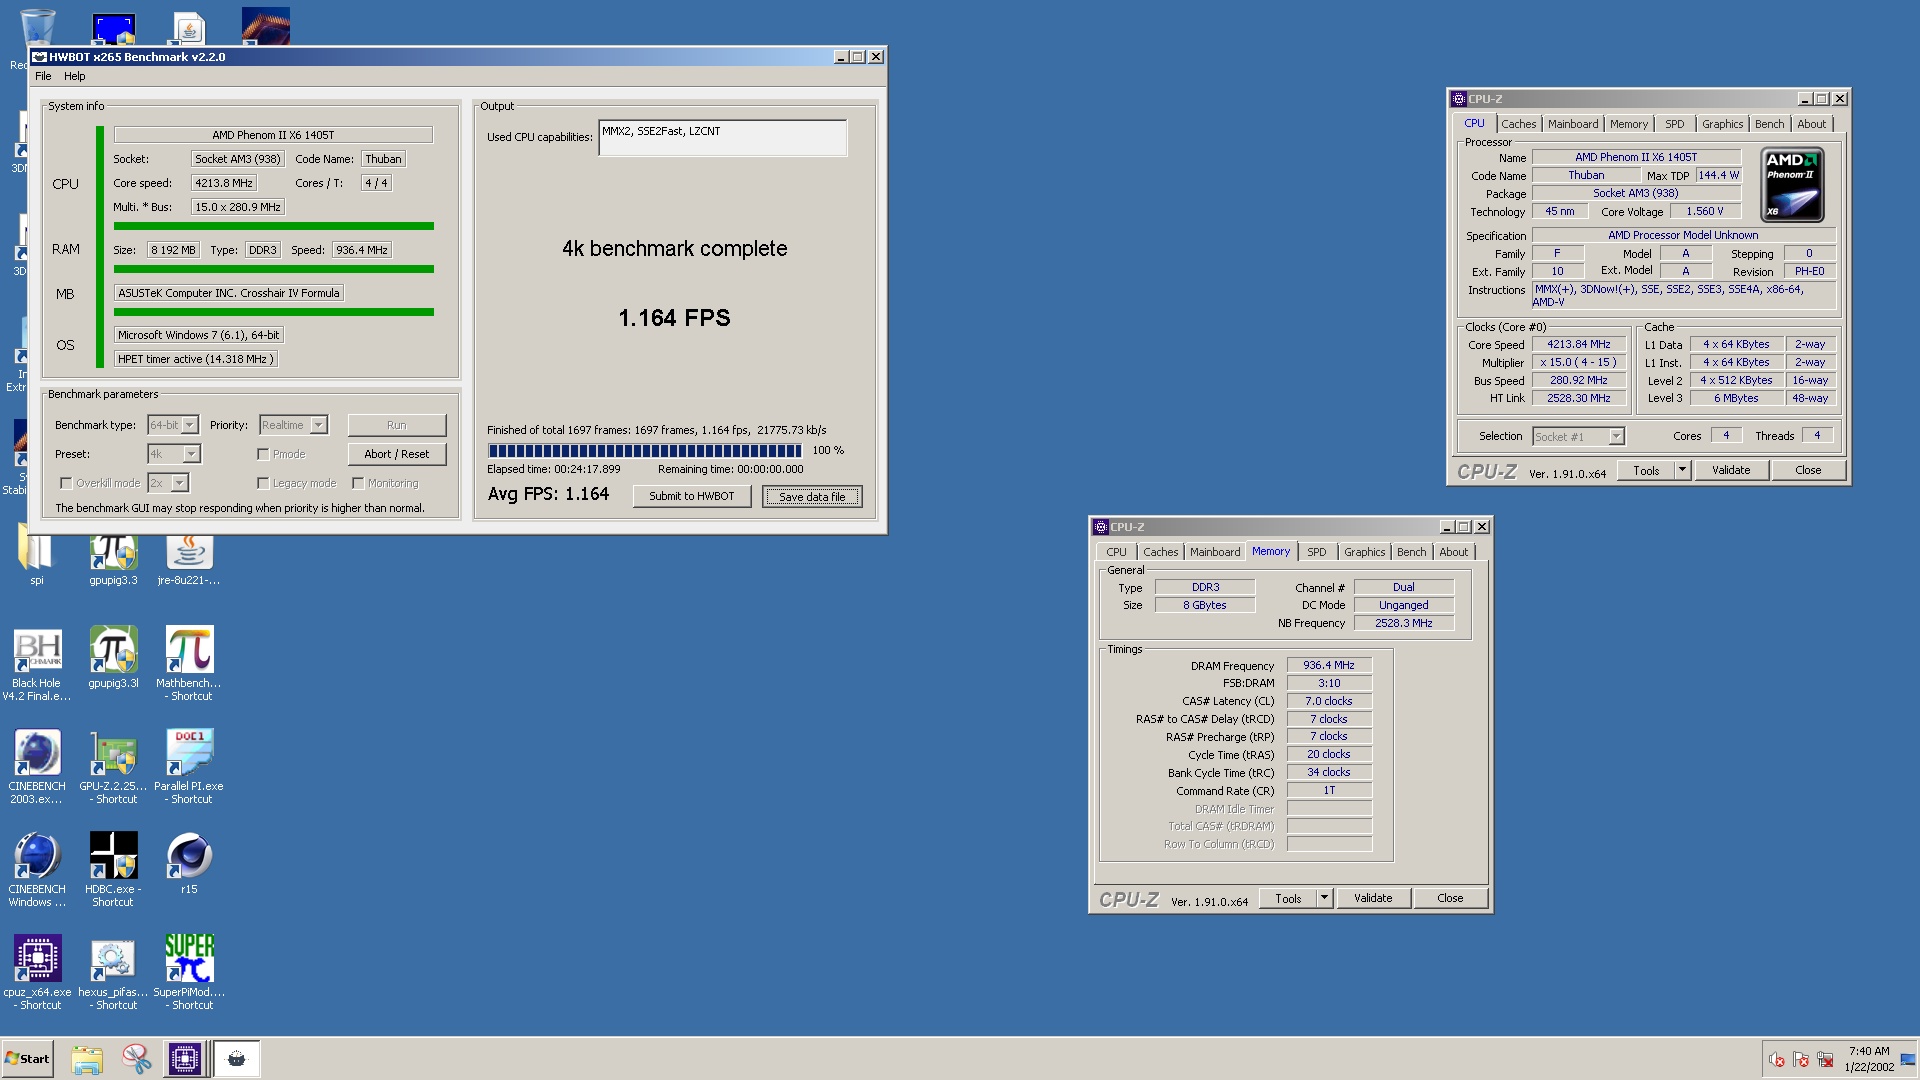
Task: Launch the r15 Cinebench desktop icon
Action: [189, 864]
